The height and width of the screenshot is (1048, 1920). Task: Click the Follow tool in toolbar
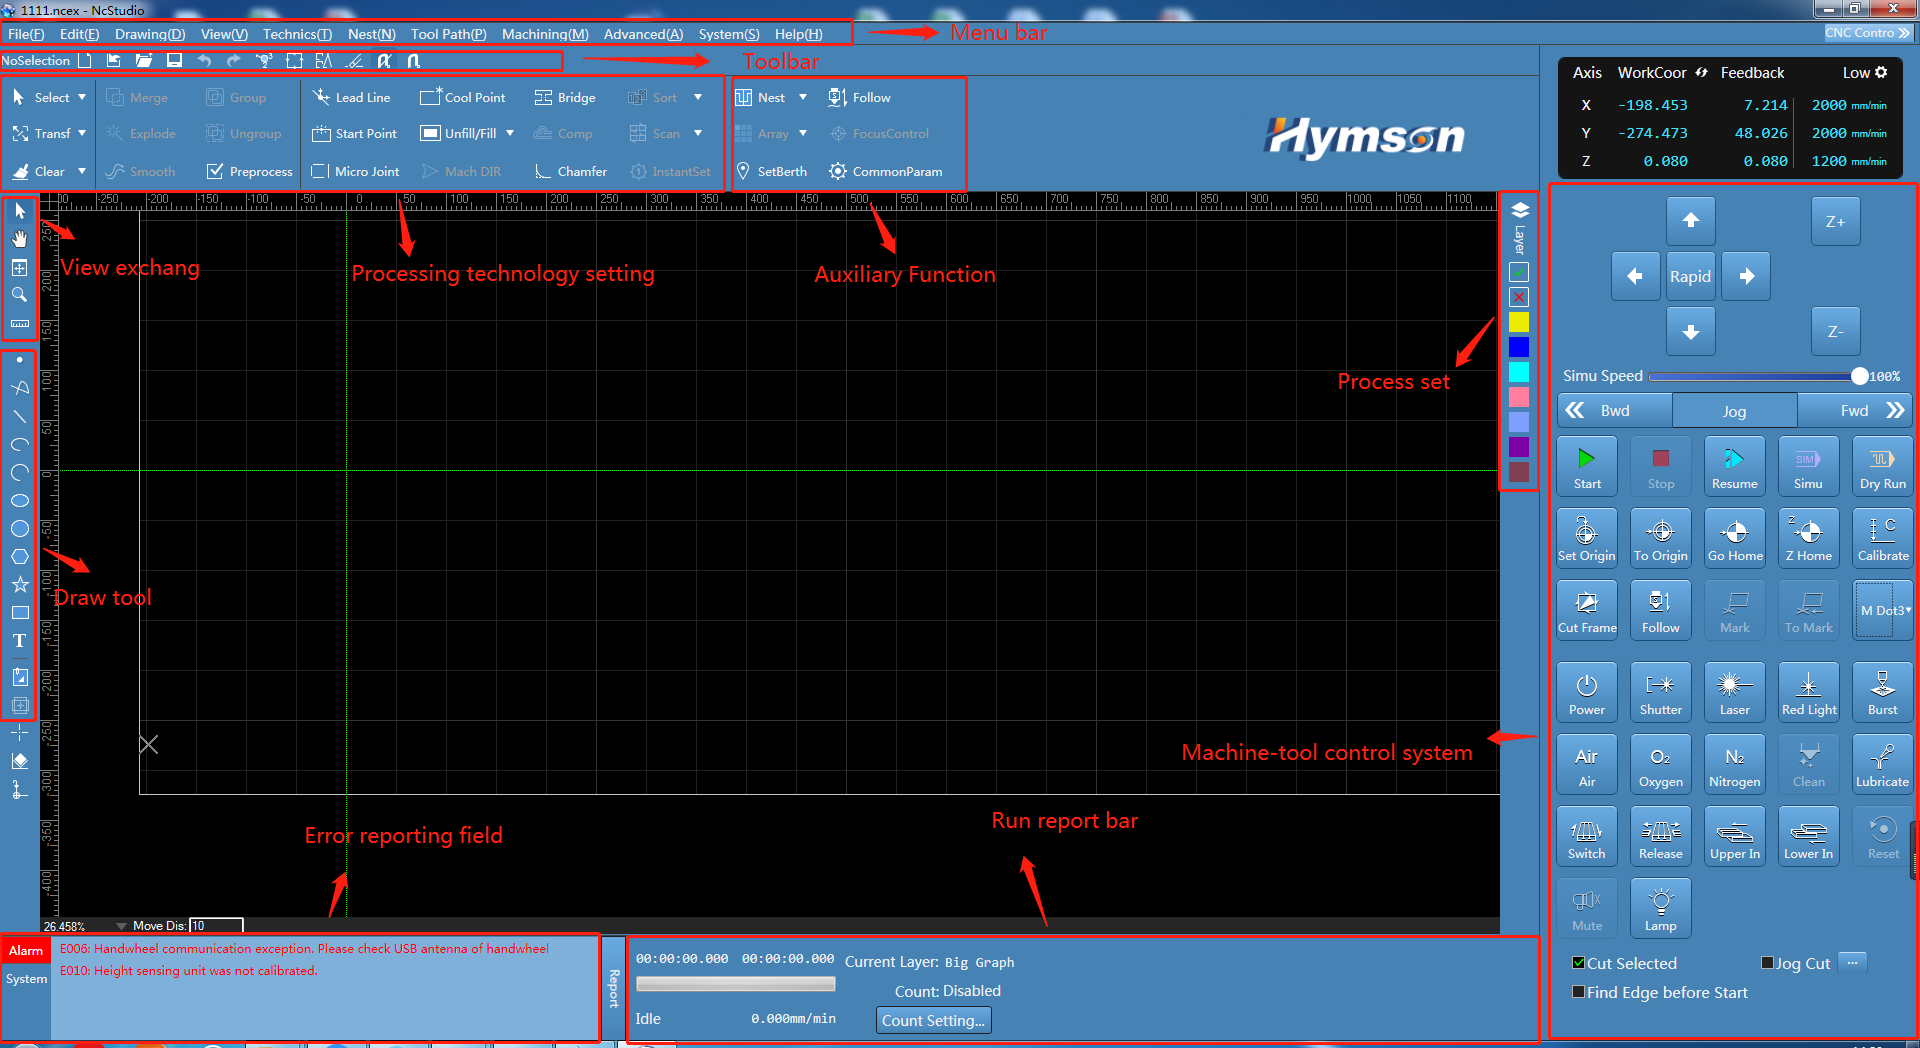(859, 97)
